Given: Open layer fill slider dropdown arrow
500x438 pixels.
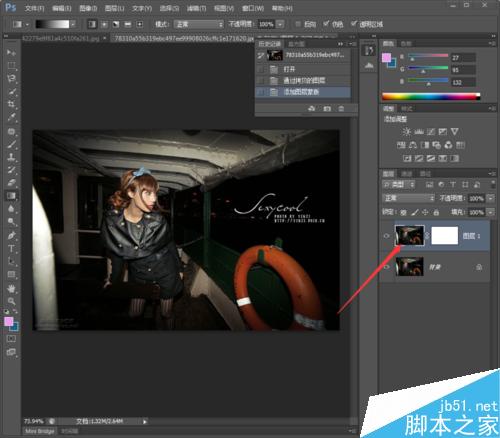Looking at the screenshot, I should [x=490, y=212].
